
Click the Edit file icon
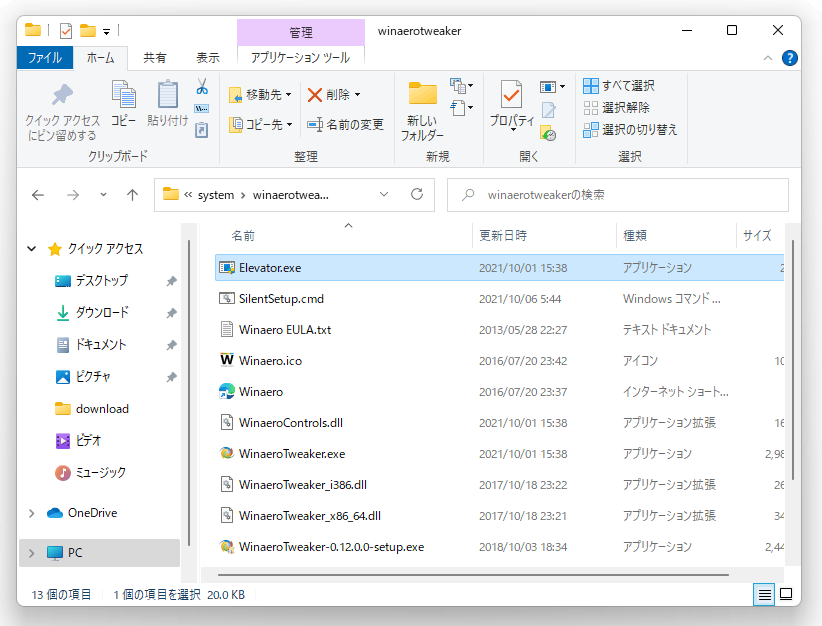(548, 110)
